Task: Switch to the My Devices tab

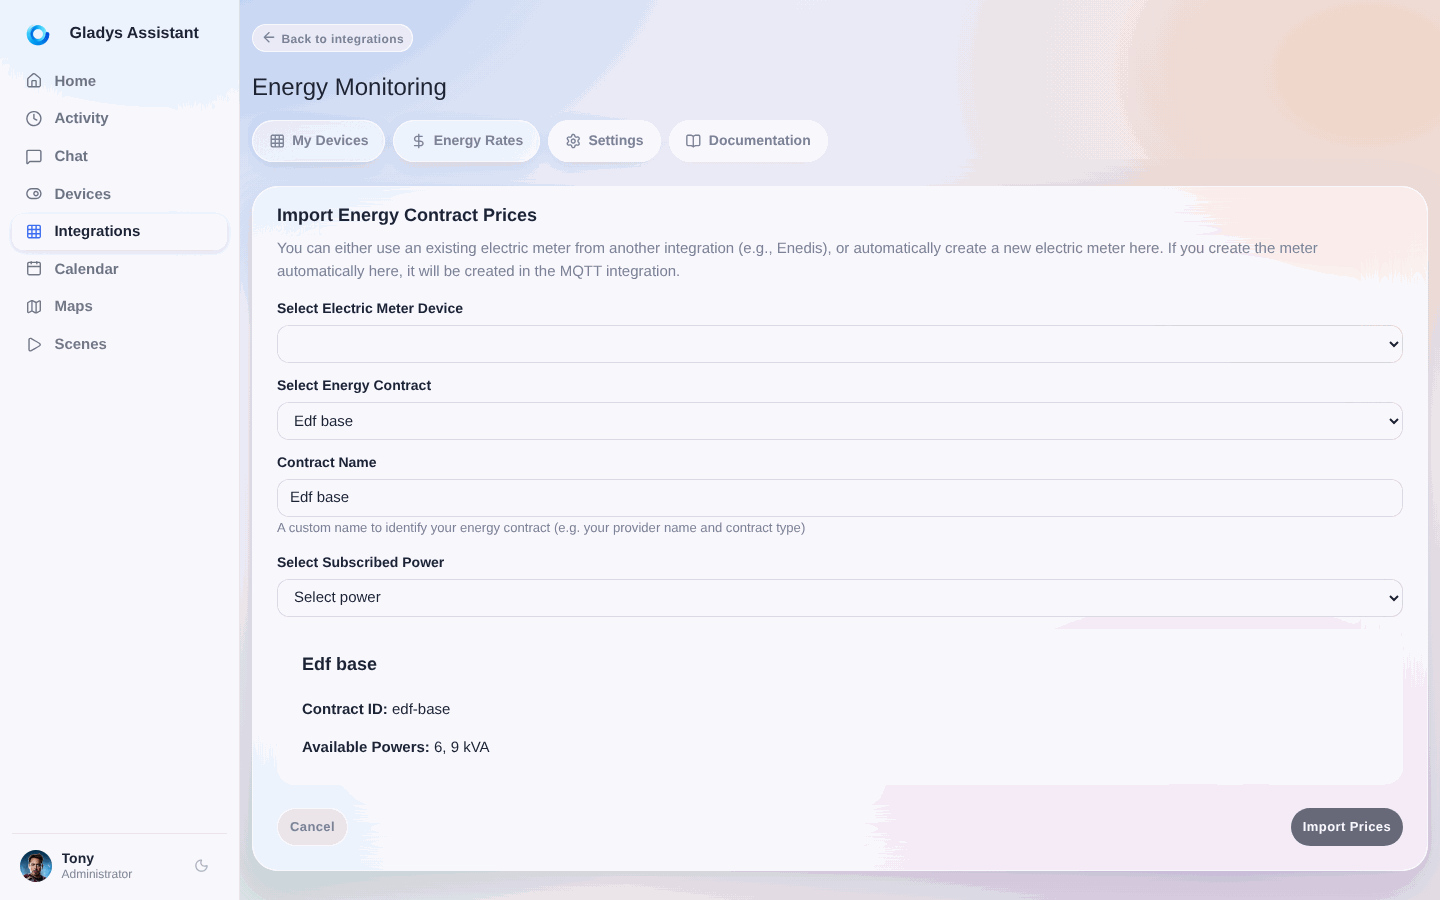Action: tap(318, 141)
